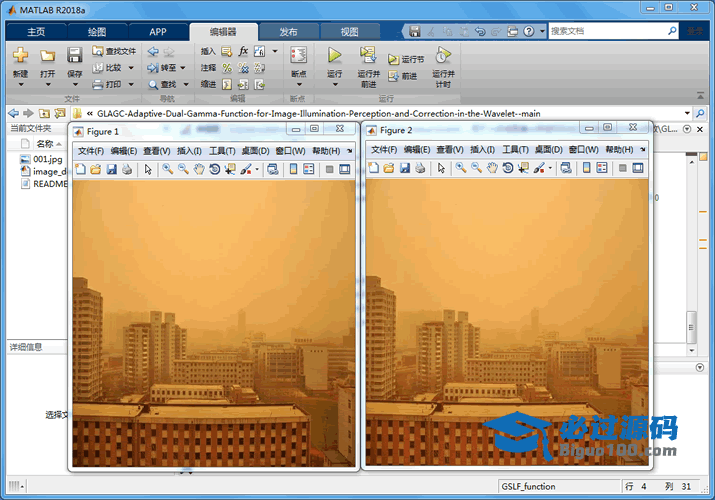Toggle Edit Plot arrow in Figure 1

pos(148,169)
